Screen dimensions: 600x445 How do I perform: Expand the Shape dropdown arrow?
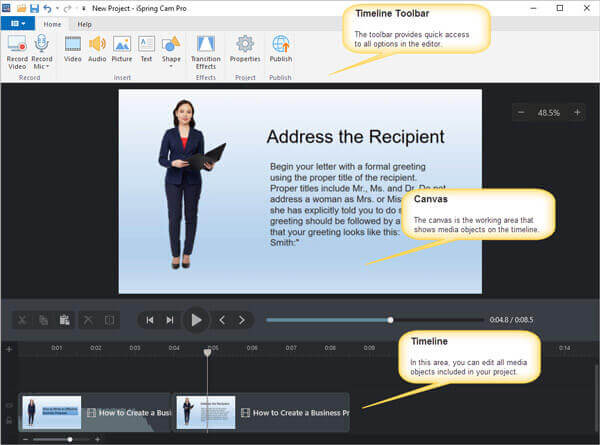point(171,67)
